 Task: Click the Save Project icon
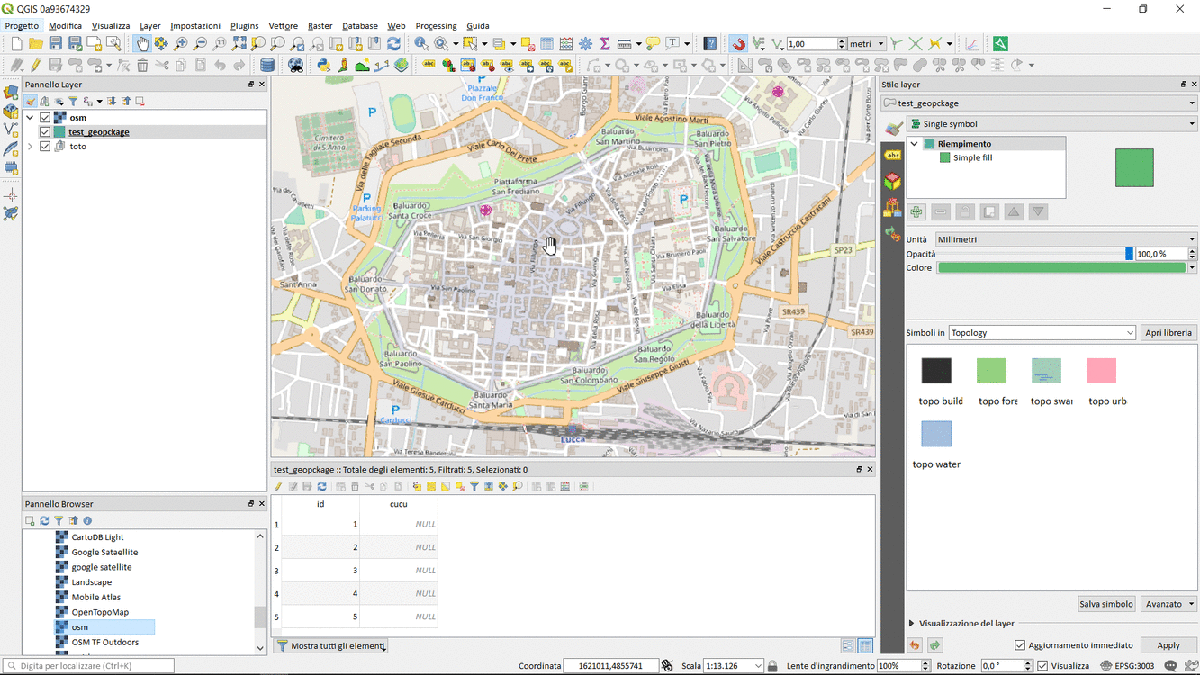pos(56,44)
